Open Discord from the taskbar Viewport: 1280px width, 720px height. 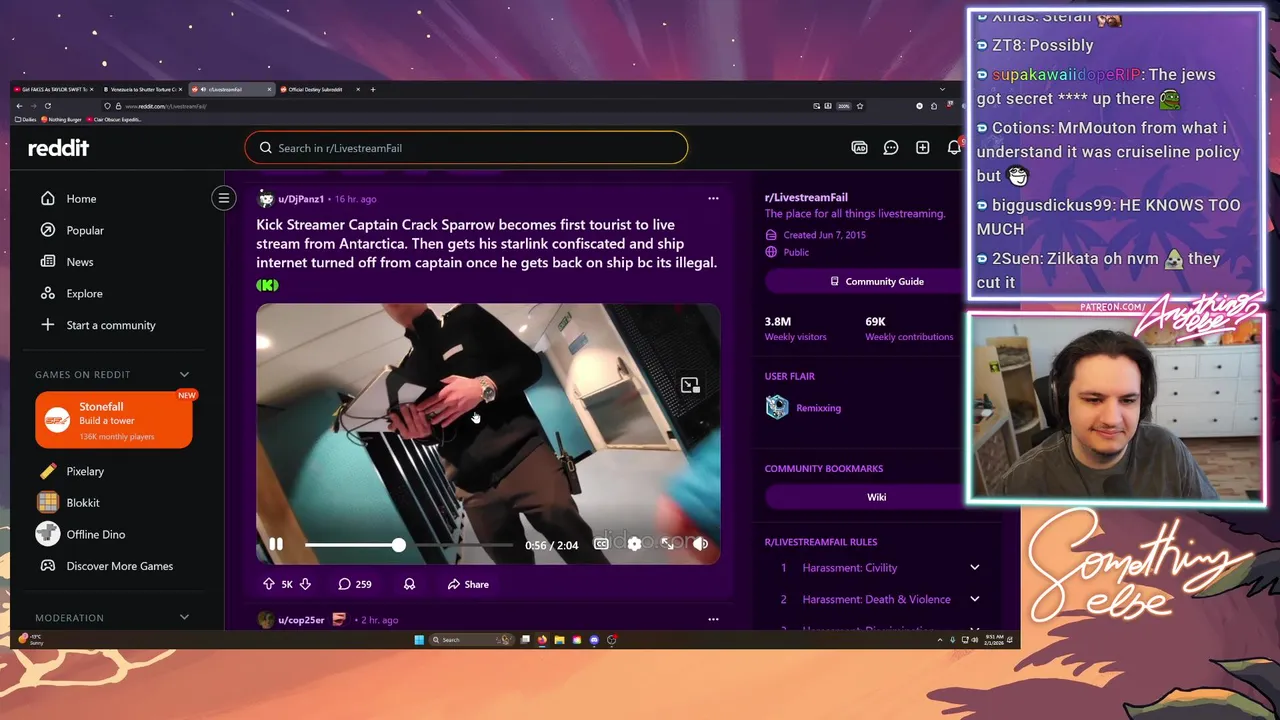(x=594, y=640)
